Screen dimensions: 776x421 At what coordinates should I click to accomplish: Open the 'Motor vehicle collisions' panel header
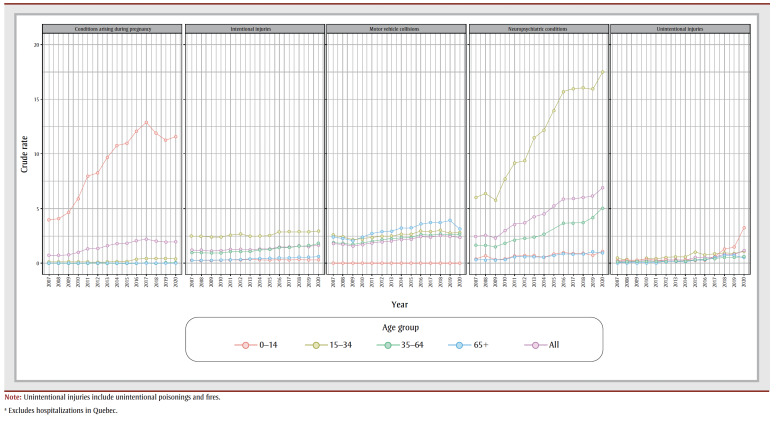395,28
